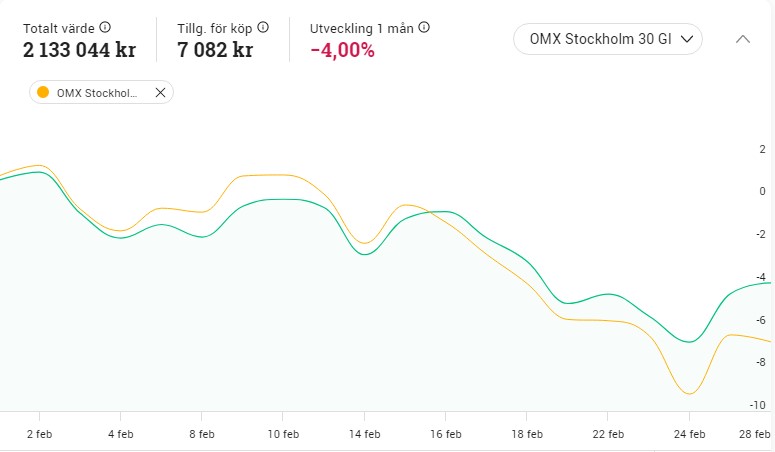Click the total value 2 133 044 kr
775x452 pixels.
pos(79,50)
